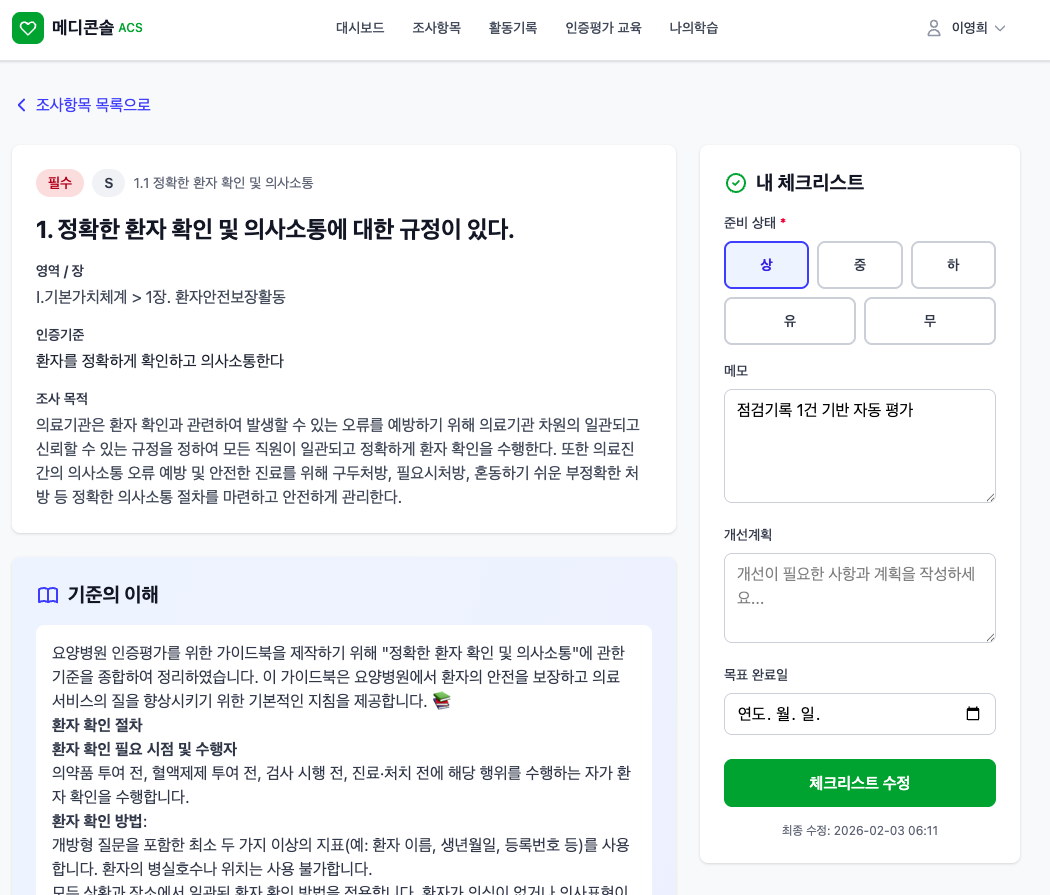
Task: Open the calendar picker in the 목표 완료일 field
Action: (x=974, y=713)
